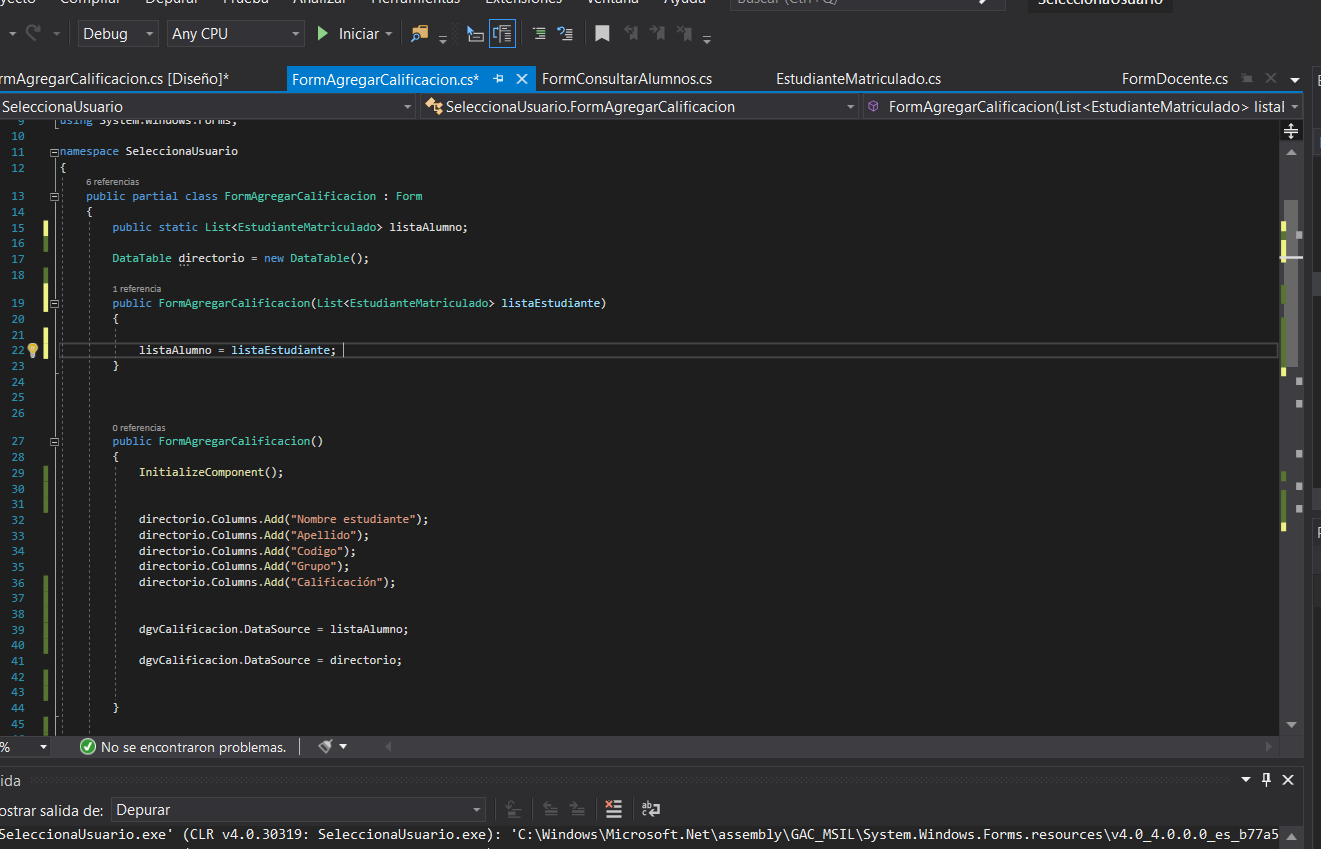Click the grayed-out Redo arrow icon

point(32,33)
